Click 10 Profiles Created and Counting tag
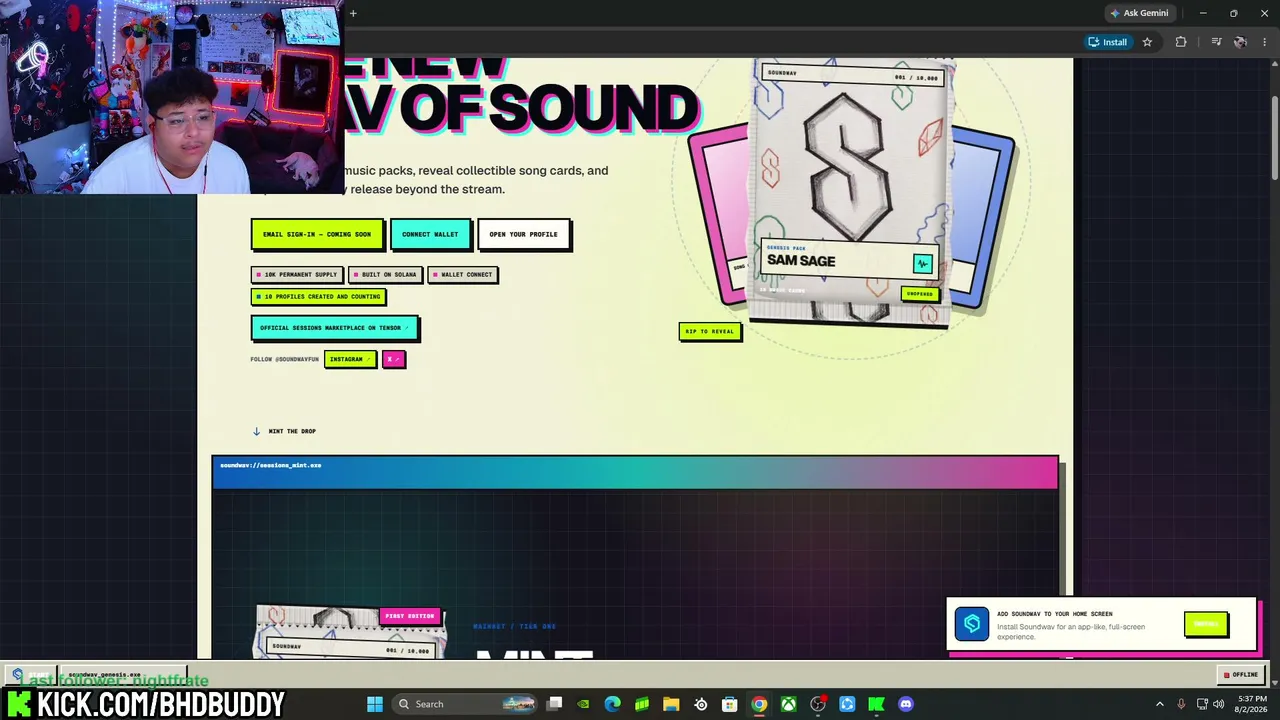Image resolution: width=1280 pixels, height=720 pixels. (318, 297)
